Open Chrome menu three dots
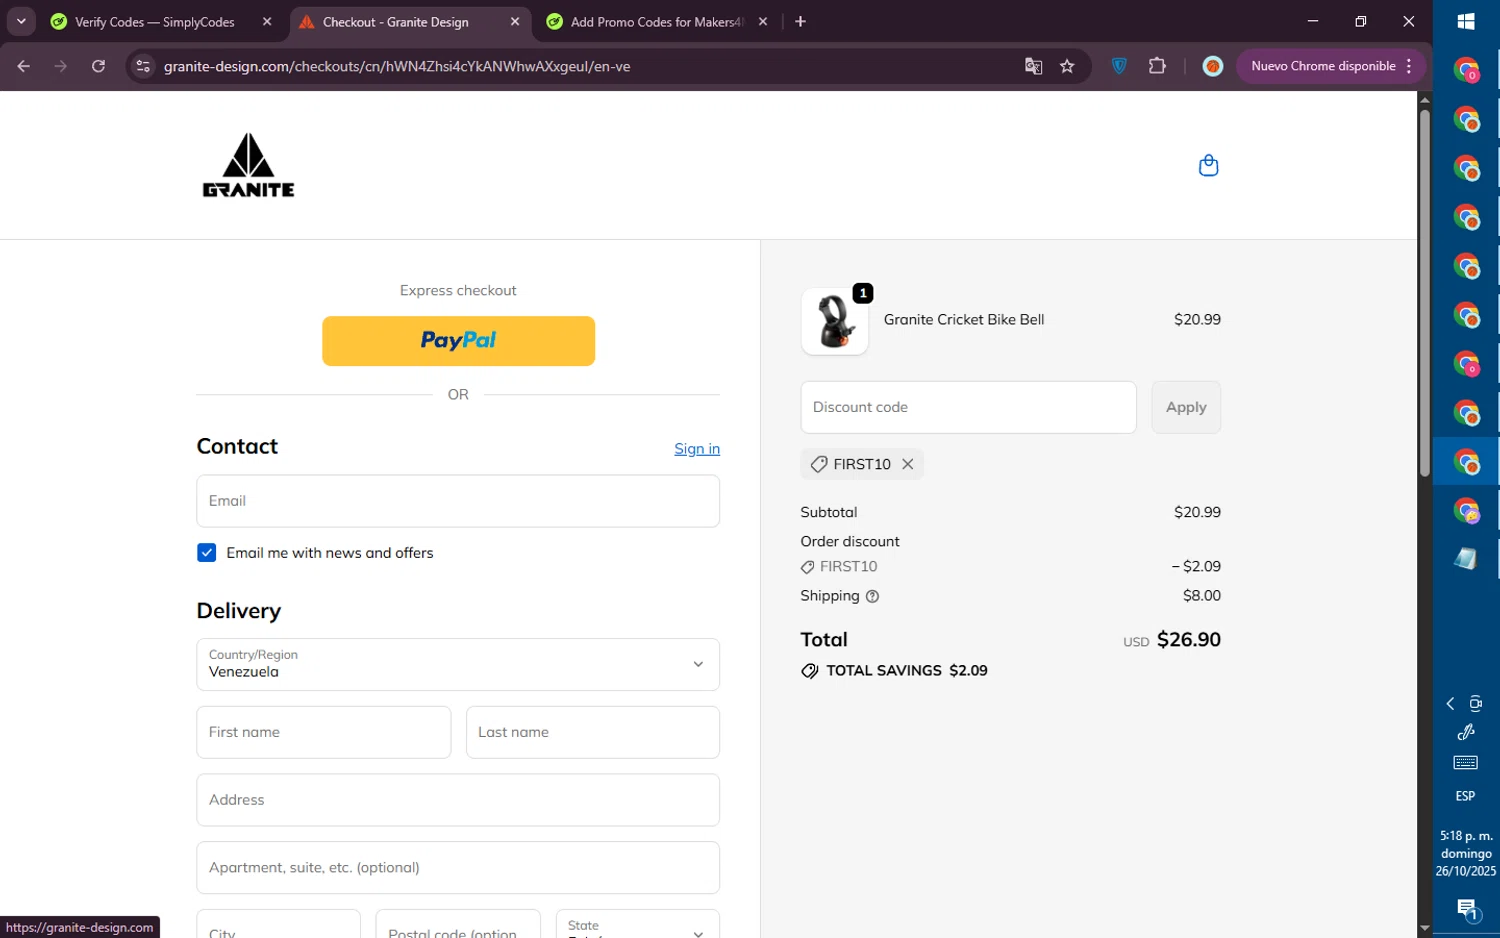 coord(1409,66)
